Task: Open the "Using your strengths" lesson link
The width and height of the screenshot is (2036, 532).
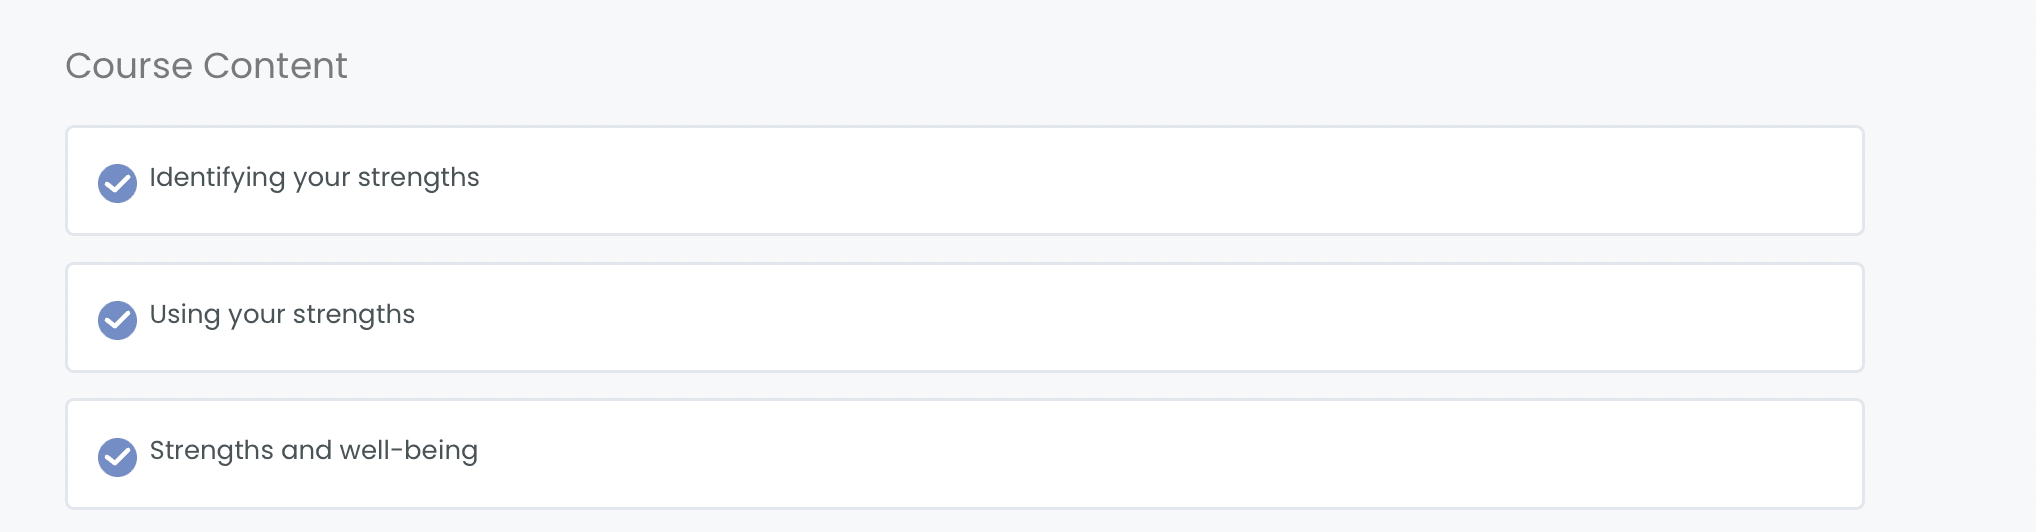Action: (282, 314)
